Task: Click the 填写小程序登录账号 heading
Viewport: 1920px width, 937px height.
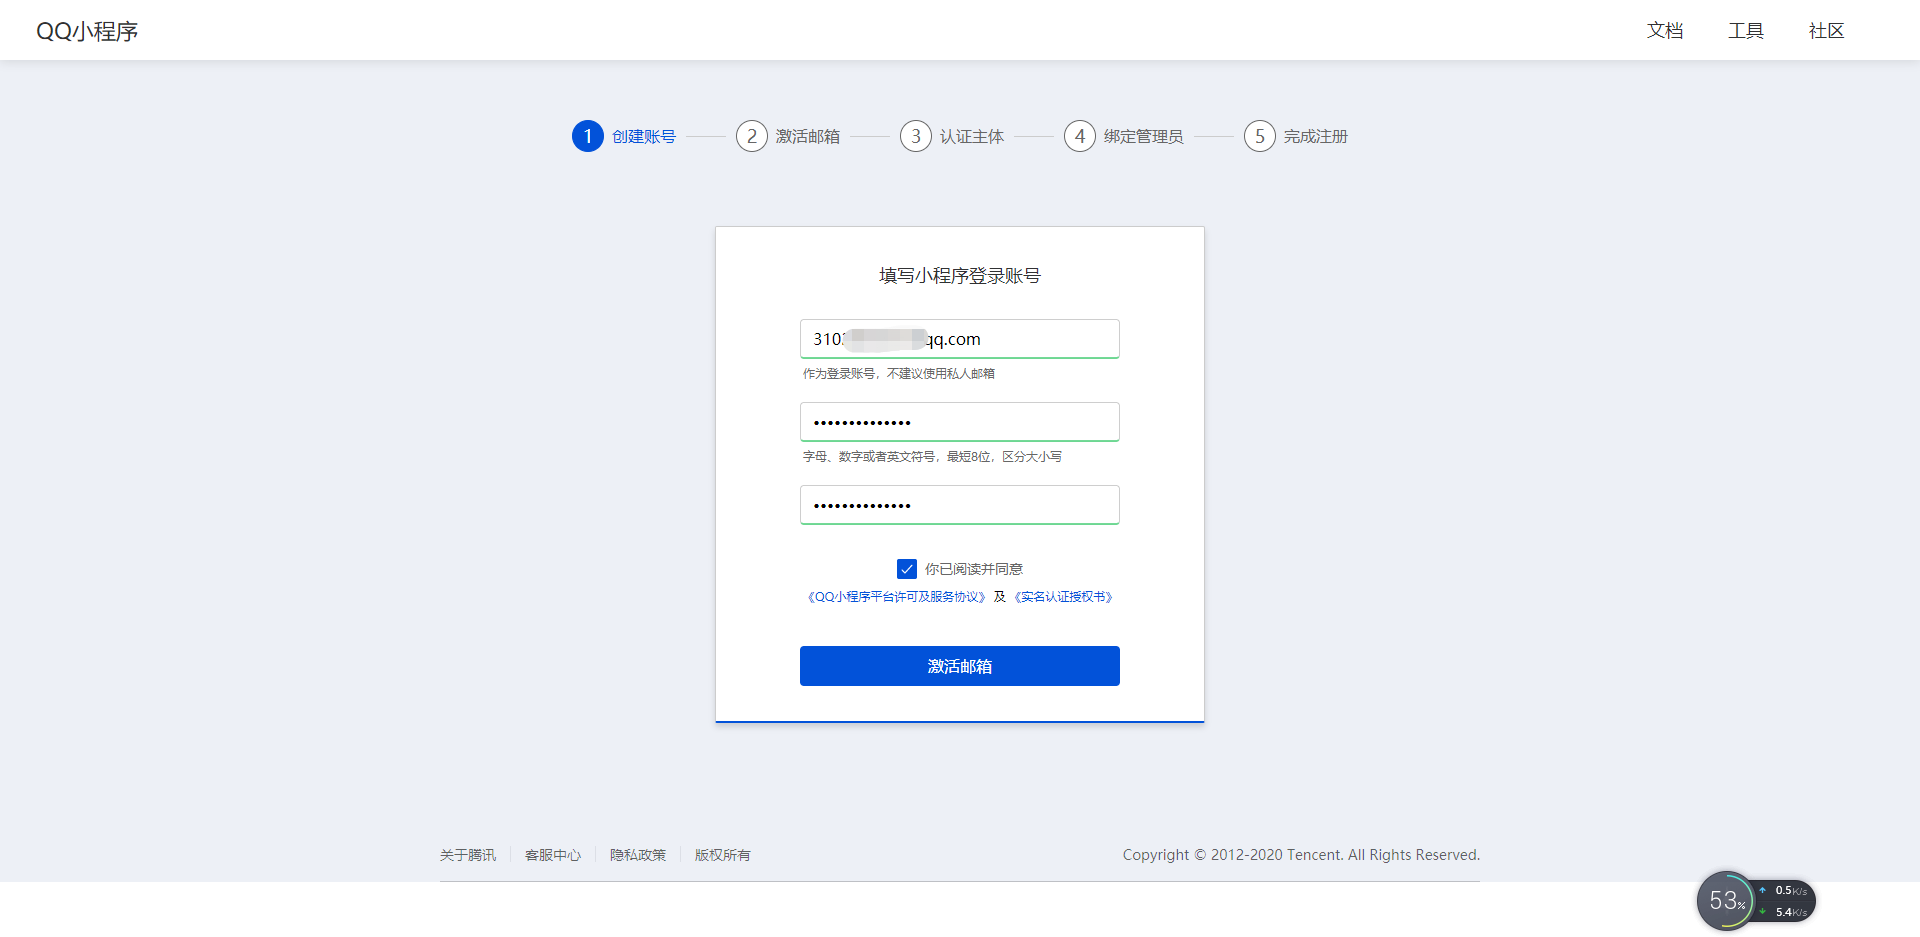Action: (x=960, y=276)
